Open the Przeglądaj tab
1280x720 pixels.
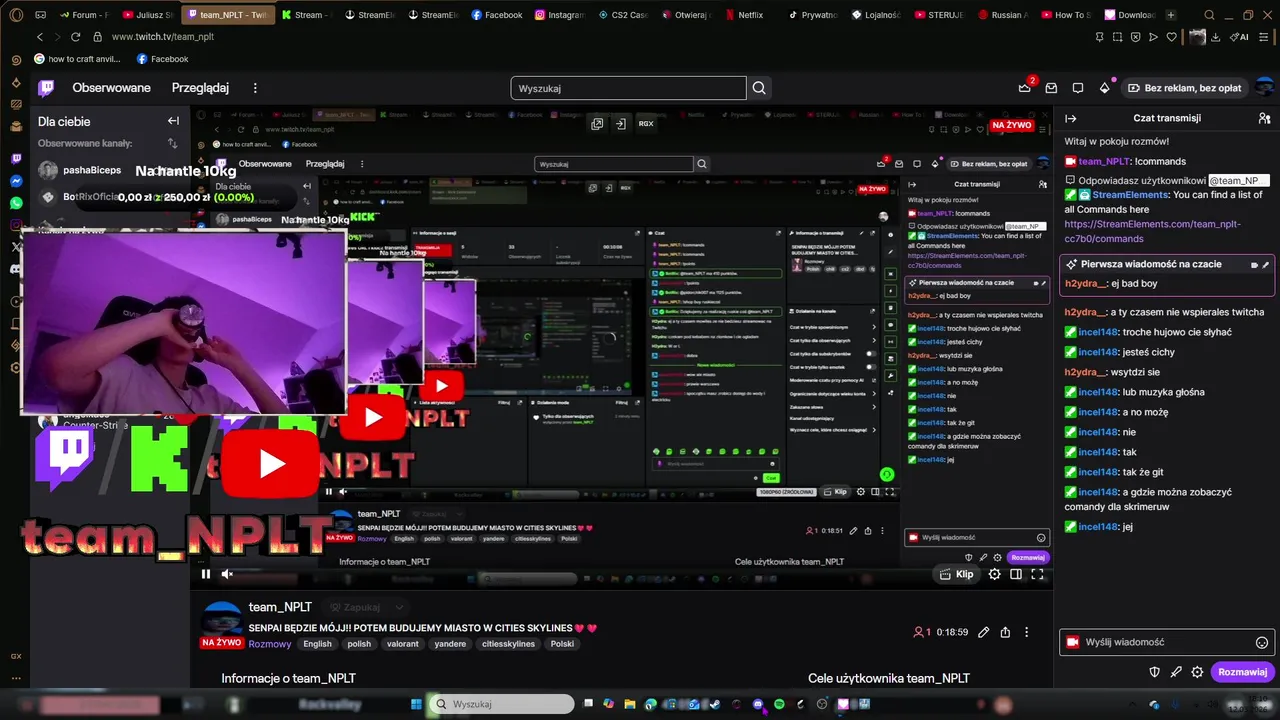click(x=200, y=88)
